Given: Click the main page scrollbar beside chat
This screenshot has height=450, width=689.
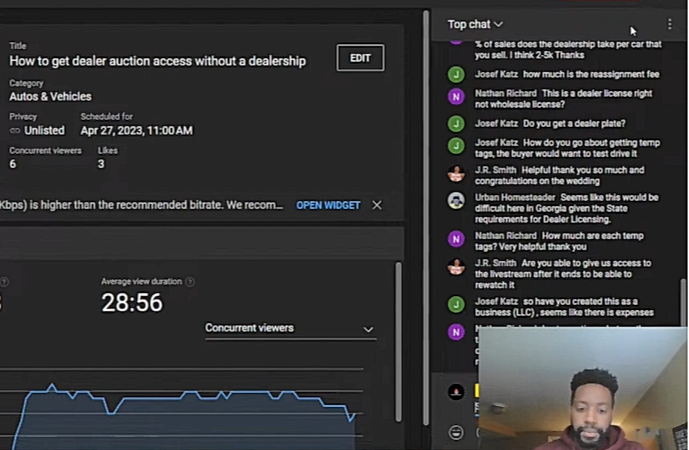Looking at the screenshot, I should [x=425, y=218].
